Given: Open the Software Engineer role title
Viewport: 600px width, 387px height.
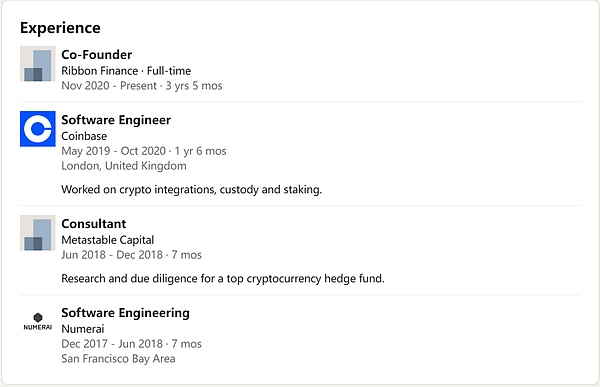Looking at the screenshot, I should click(x=116, y=120).
